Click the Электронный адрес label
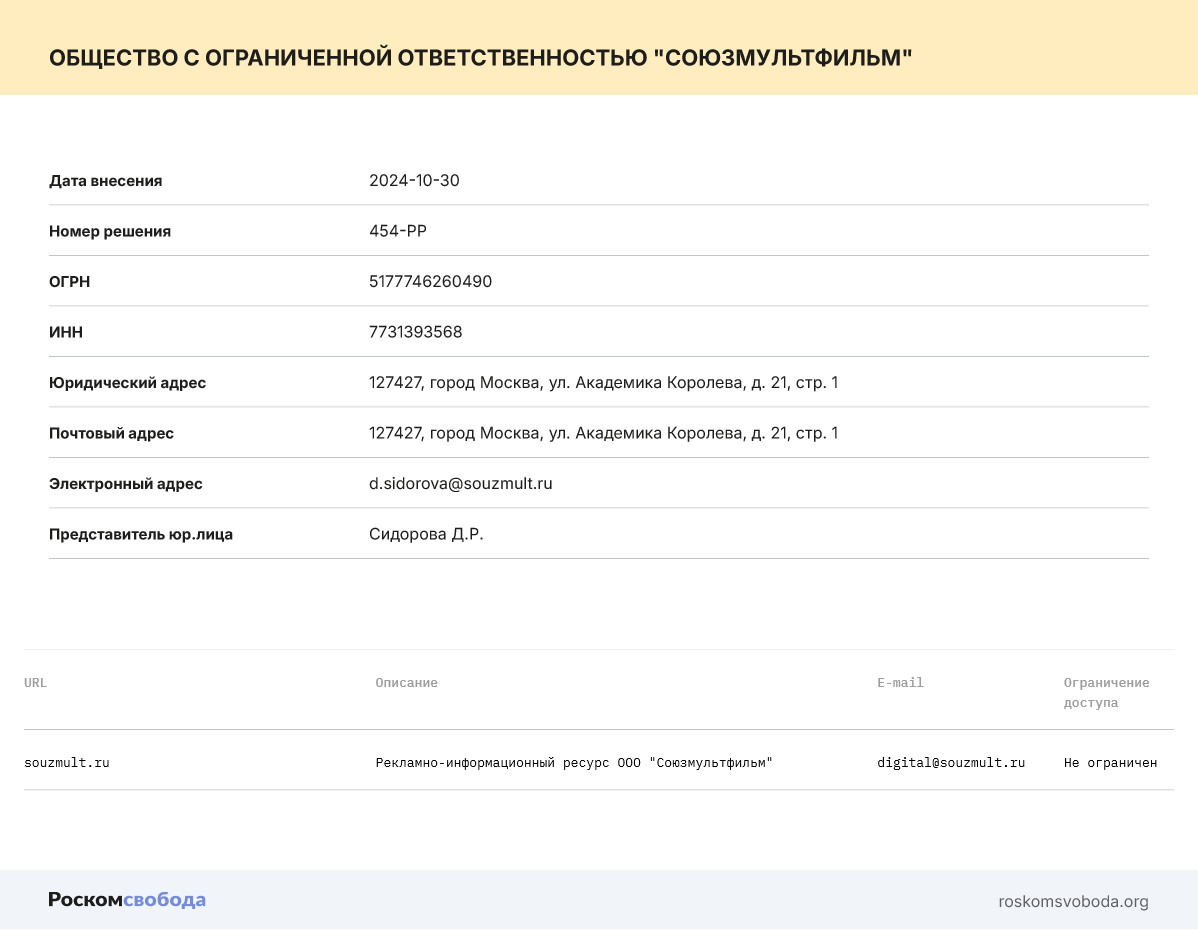 pyautogui.click(x=125, y=484)
